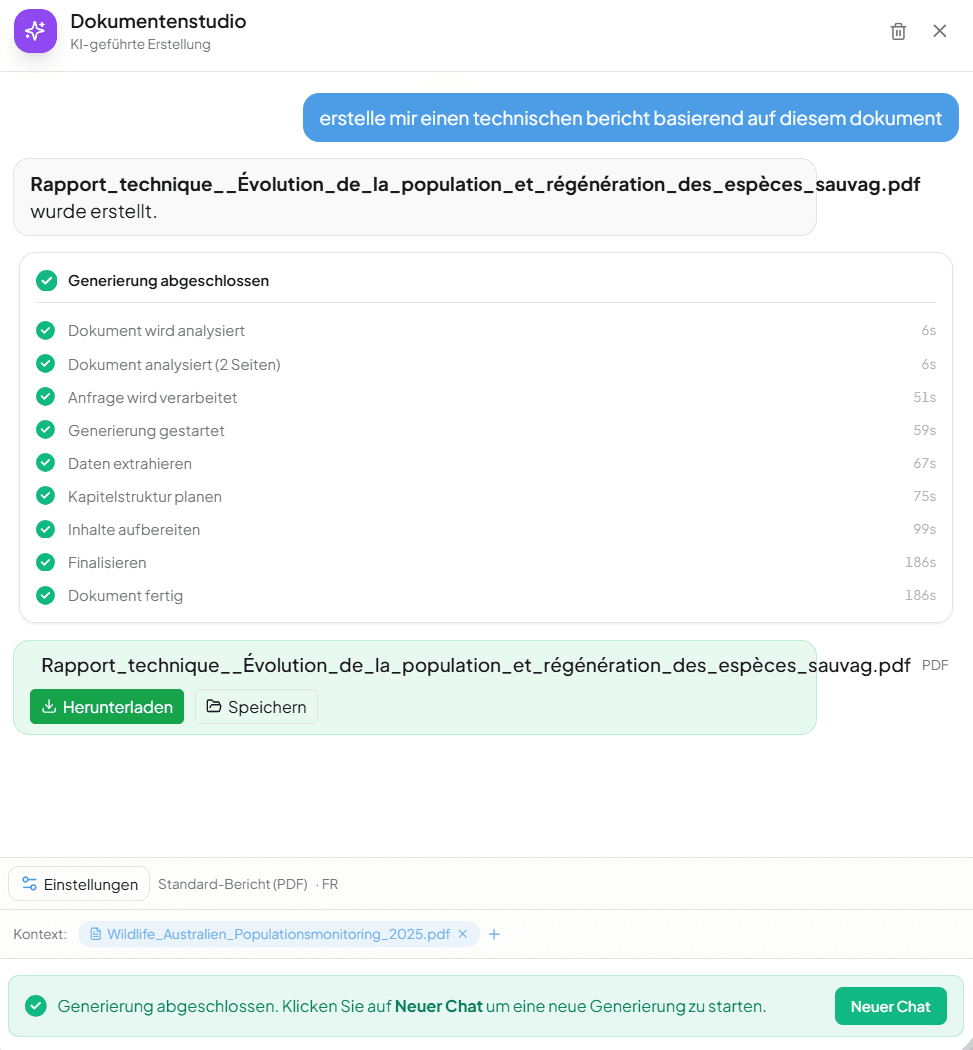Click the check icon next to Daten extrahieren
The height and width of the screenshot is (1050, 973).
(45, 463)
